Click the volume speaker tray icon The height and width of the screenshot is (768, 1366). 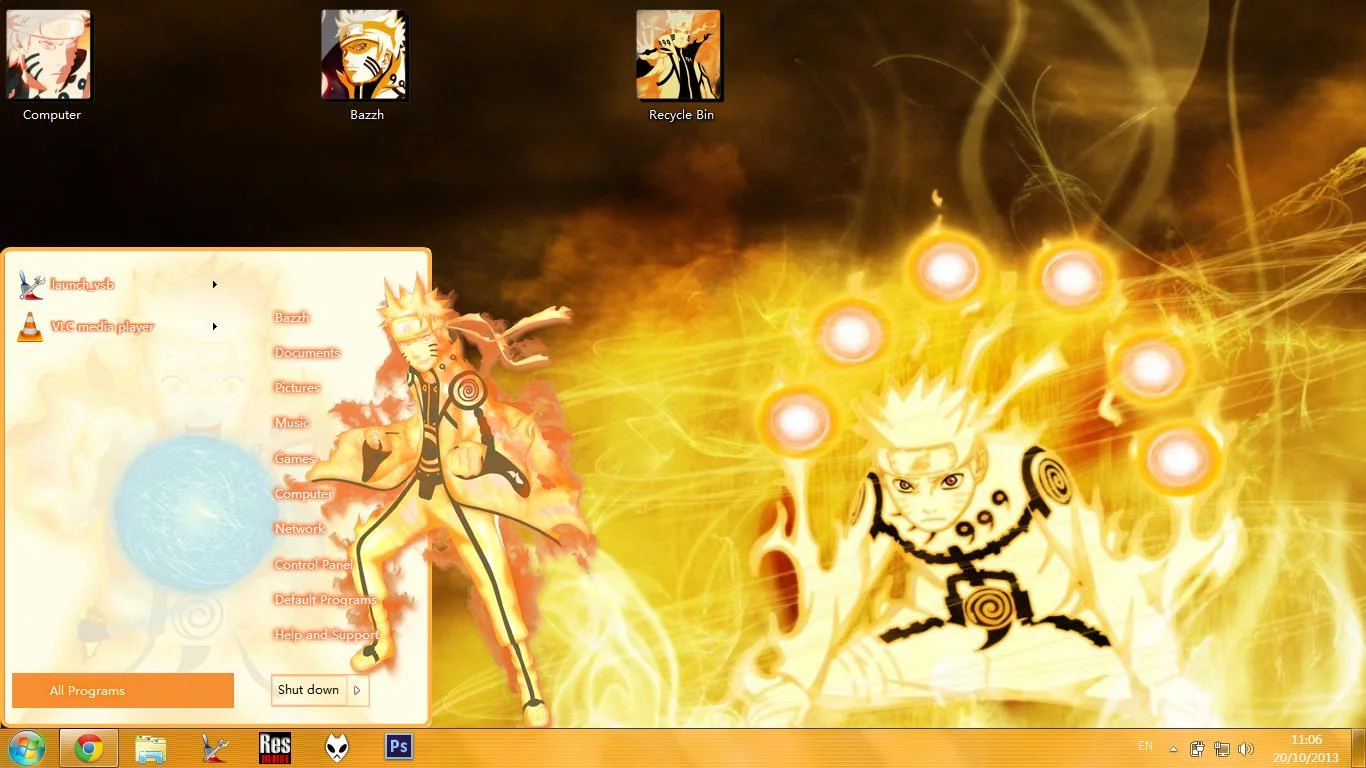pyautogui.click(x=1246, y=748)
